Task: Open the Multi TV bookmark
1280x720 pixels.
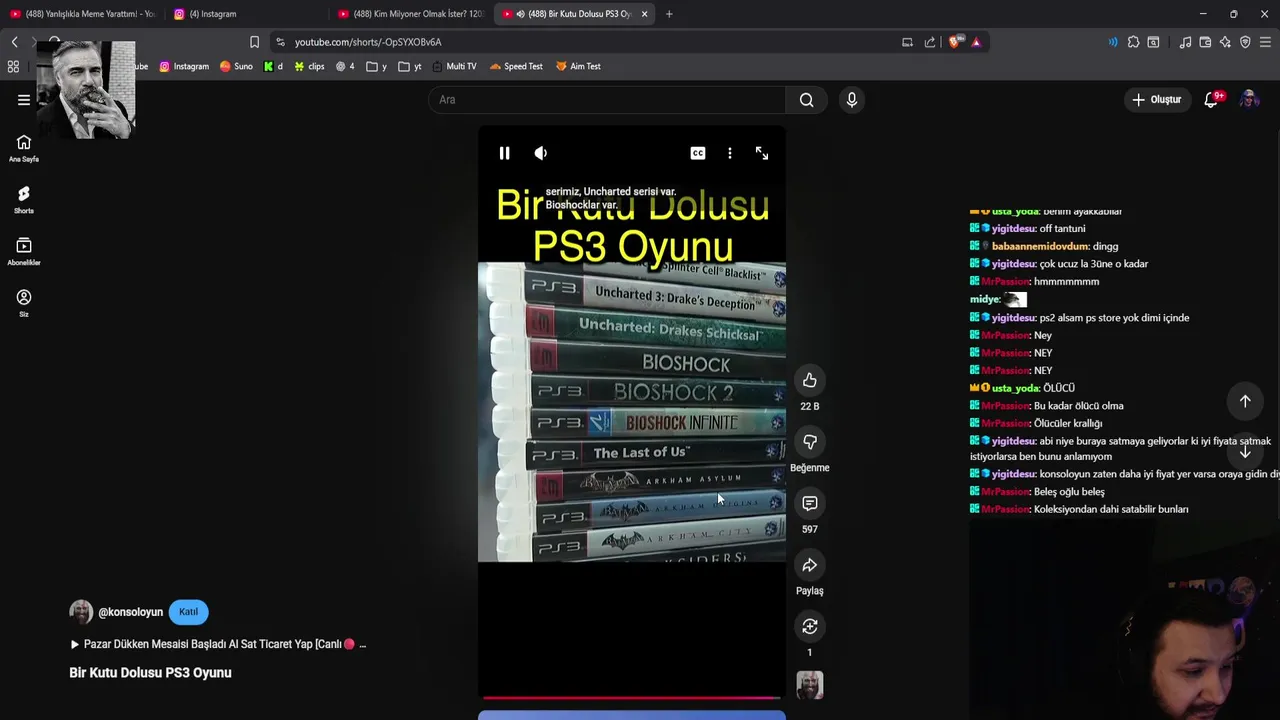Action: point(454,66)
